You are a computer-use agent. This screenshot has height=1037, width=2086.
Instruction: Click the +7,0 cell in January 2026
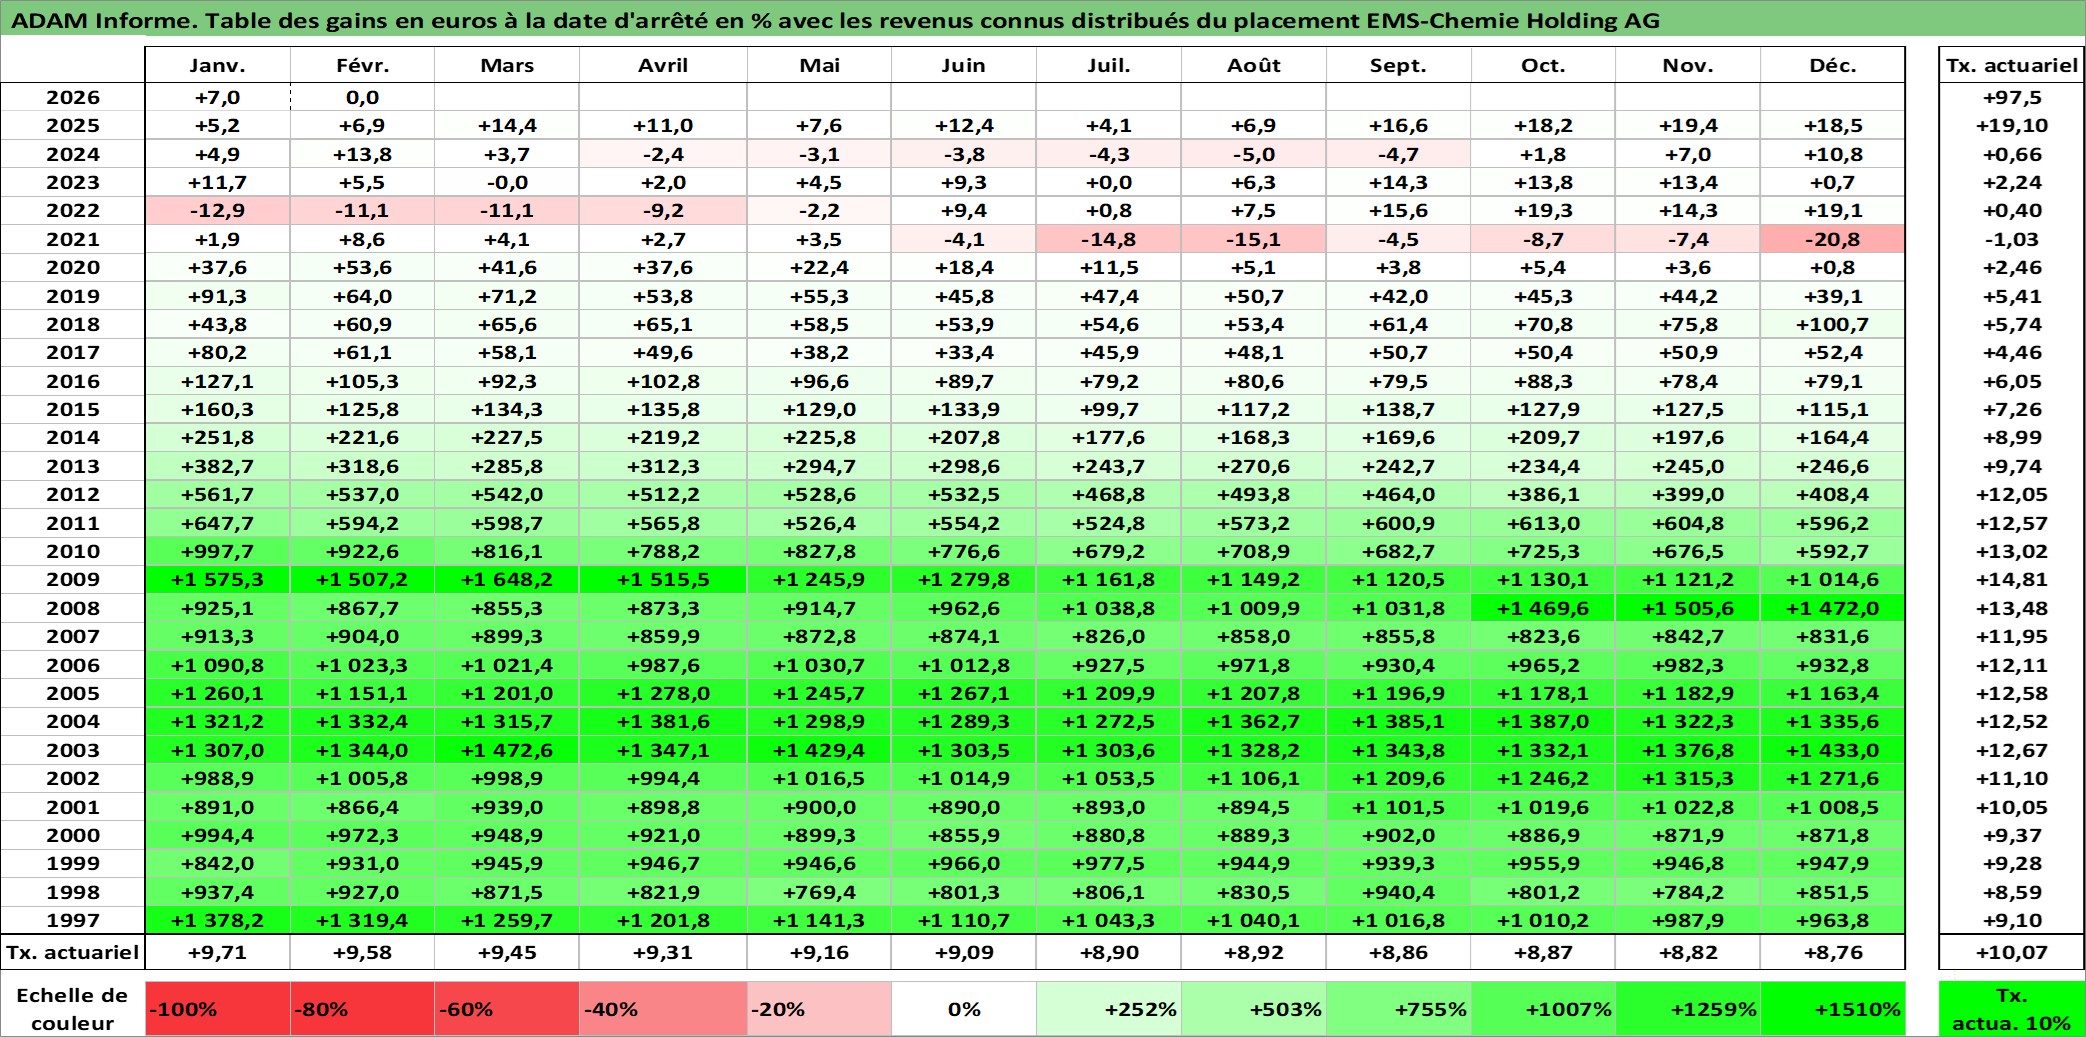218,97
